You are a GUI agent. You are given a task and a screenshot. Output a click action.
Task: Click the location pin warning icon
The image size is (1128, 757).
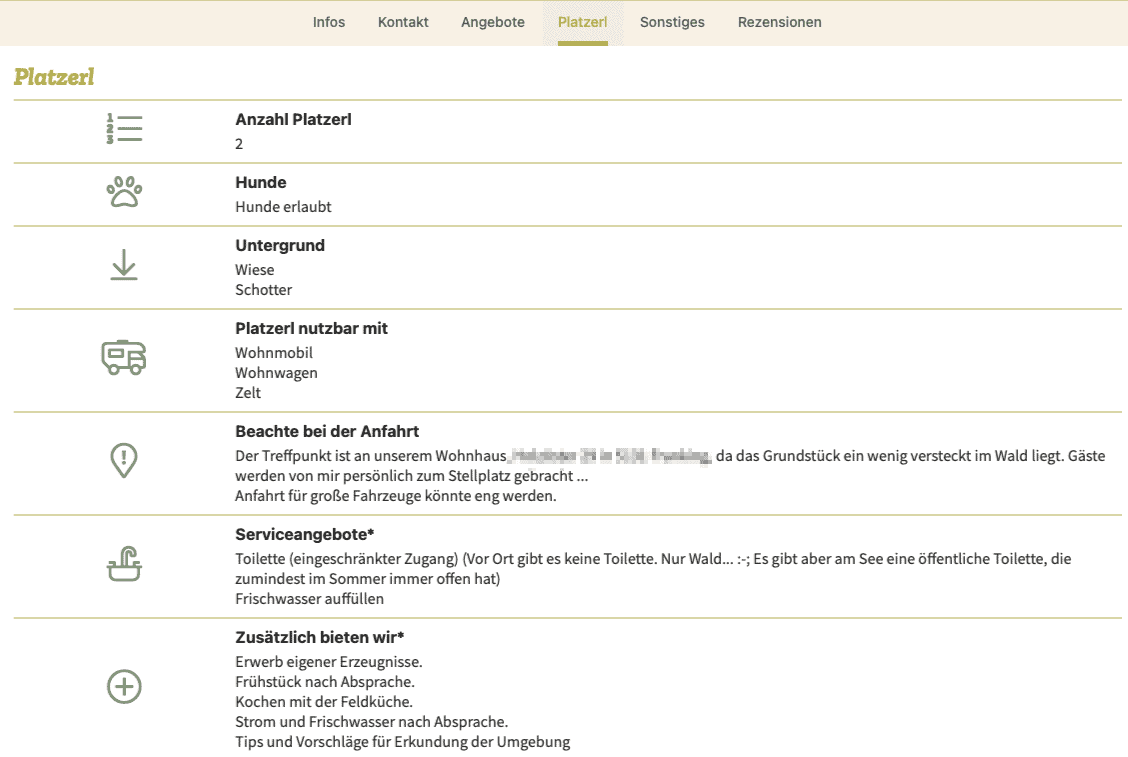[x=124, y=461]
